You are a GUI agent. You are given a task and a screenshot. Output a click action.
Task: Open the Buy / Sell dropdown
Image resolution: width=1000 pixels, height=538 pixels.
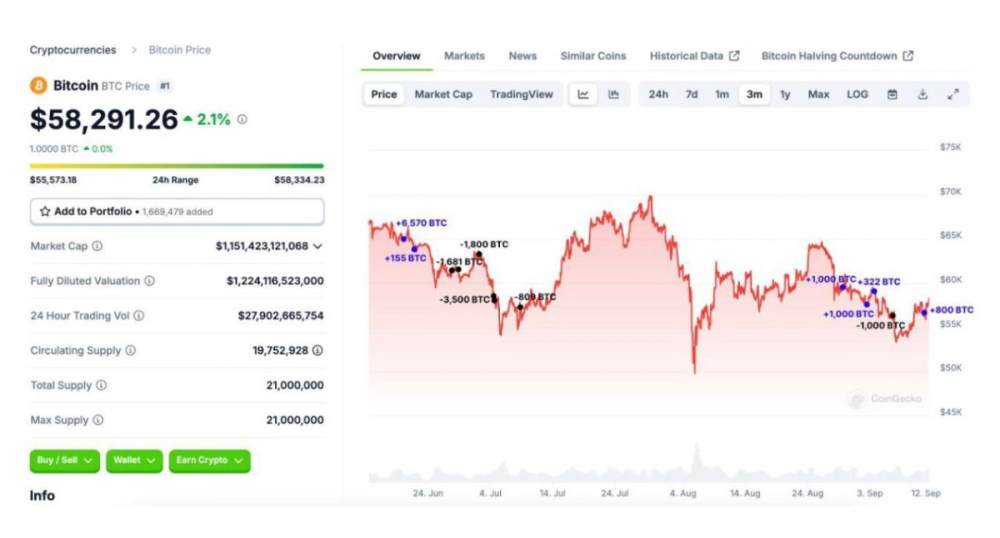[65, 460]
